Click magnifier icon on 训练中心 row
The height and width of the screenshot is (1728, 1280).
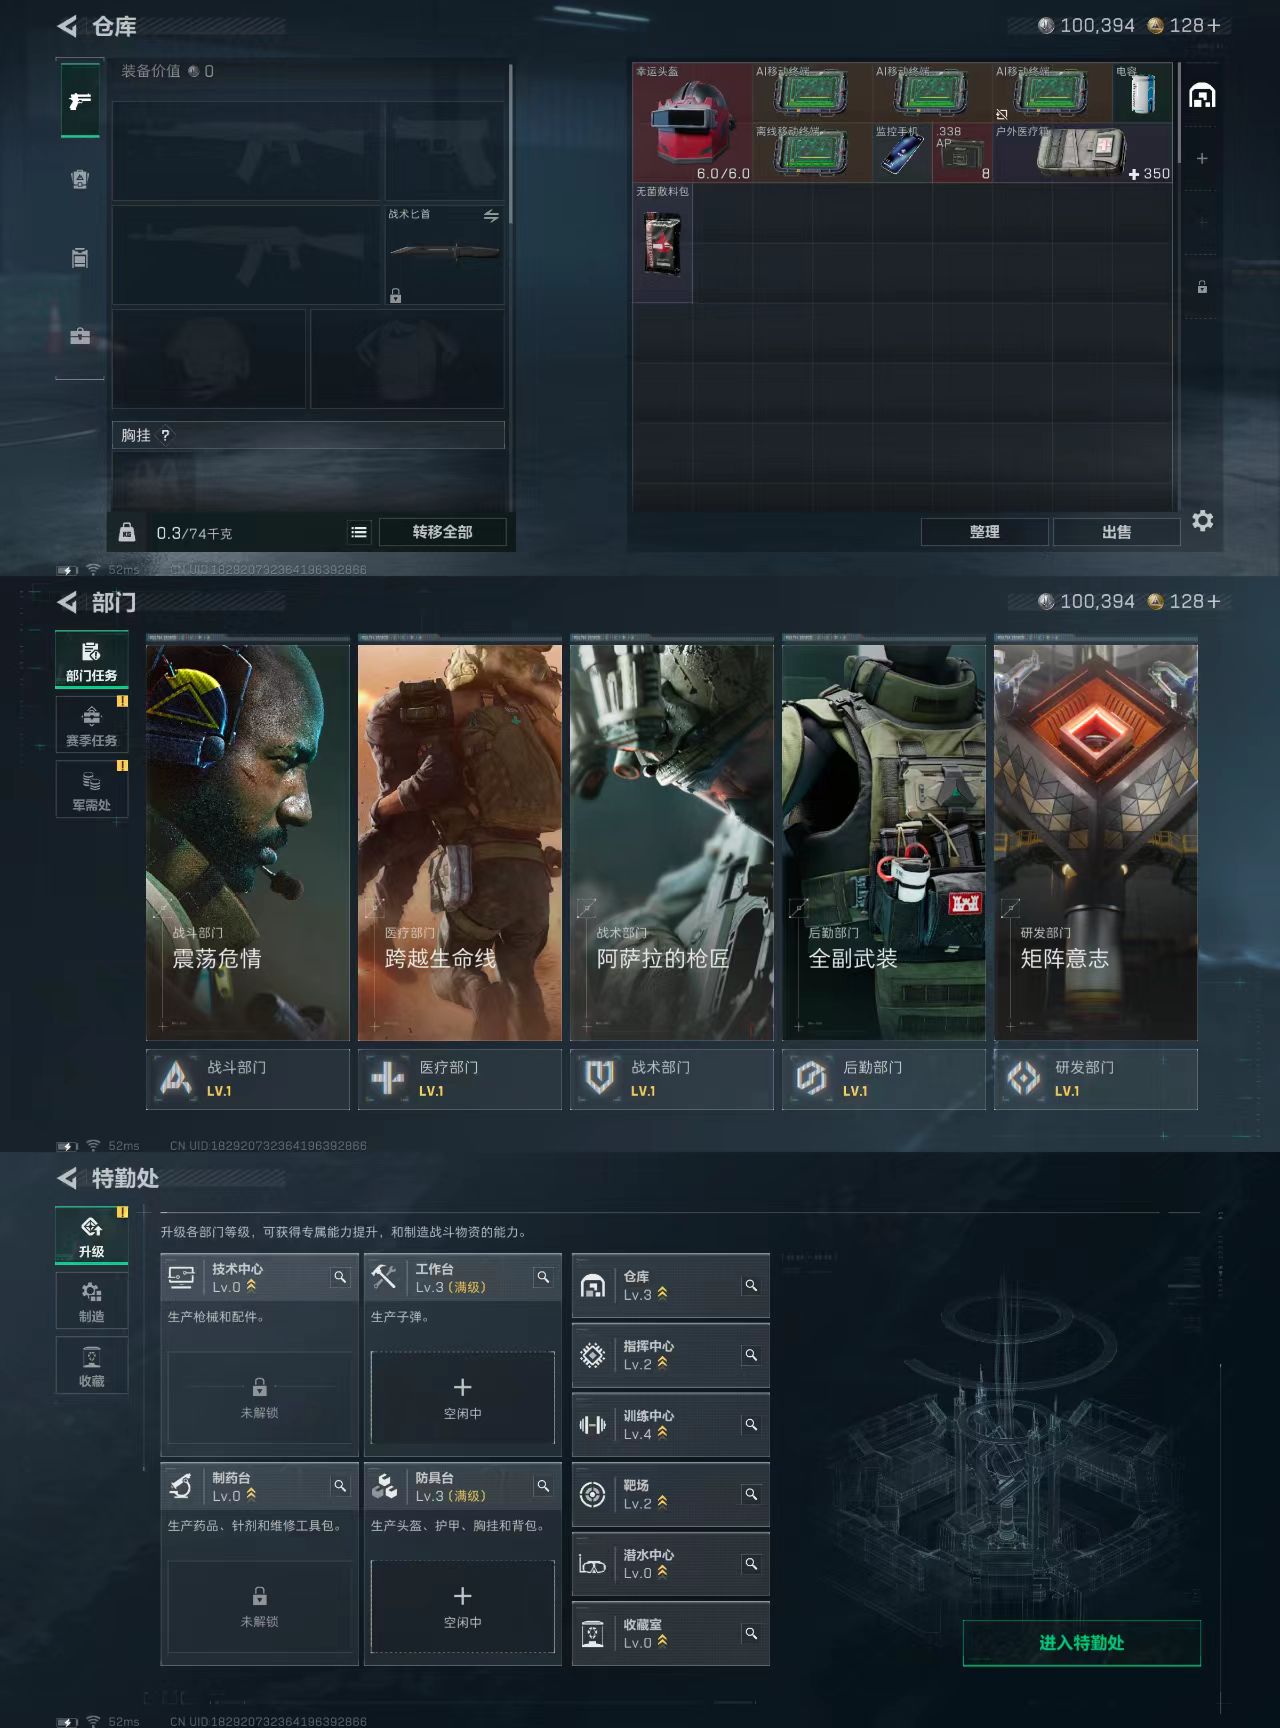click(x=751, y=1424)
